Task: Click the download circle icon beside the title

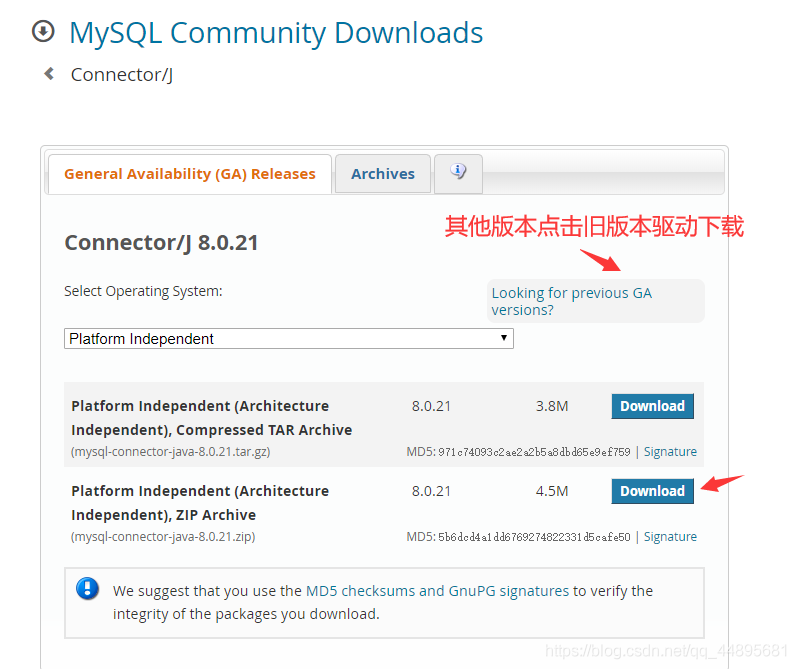Action: coord(43,31)
